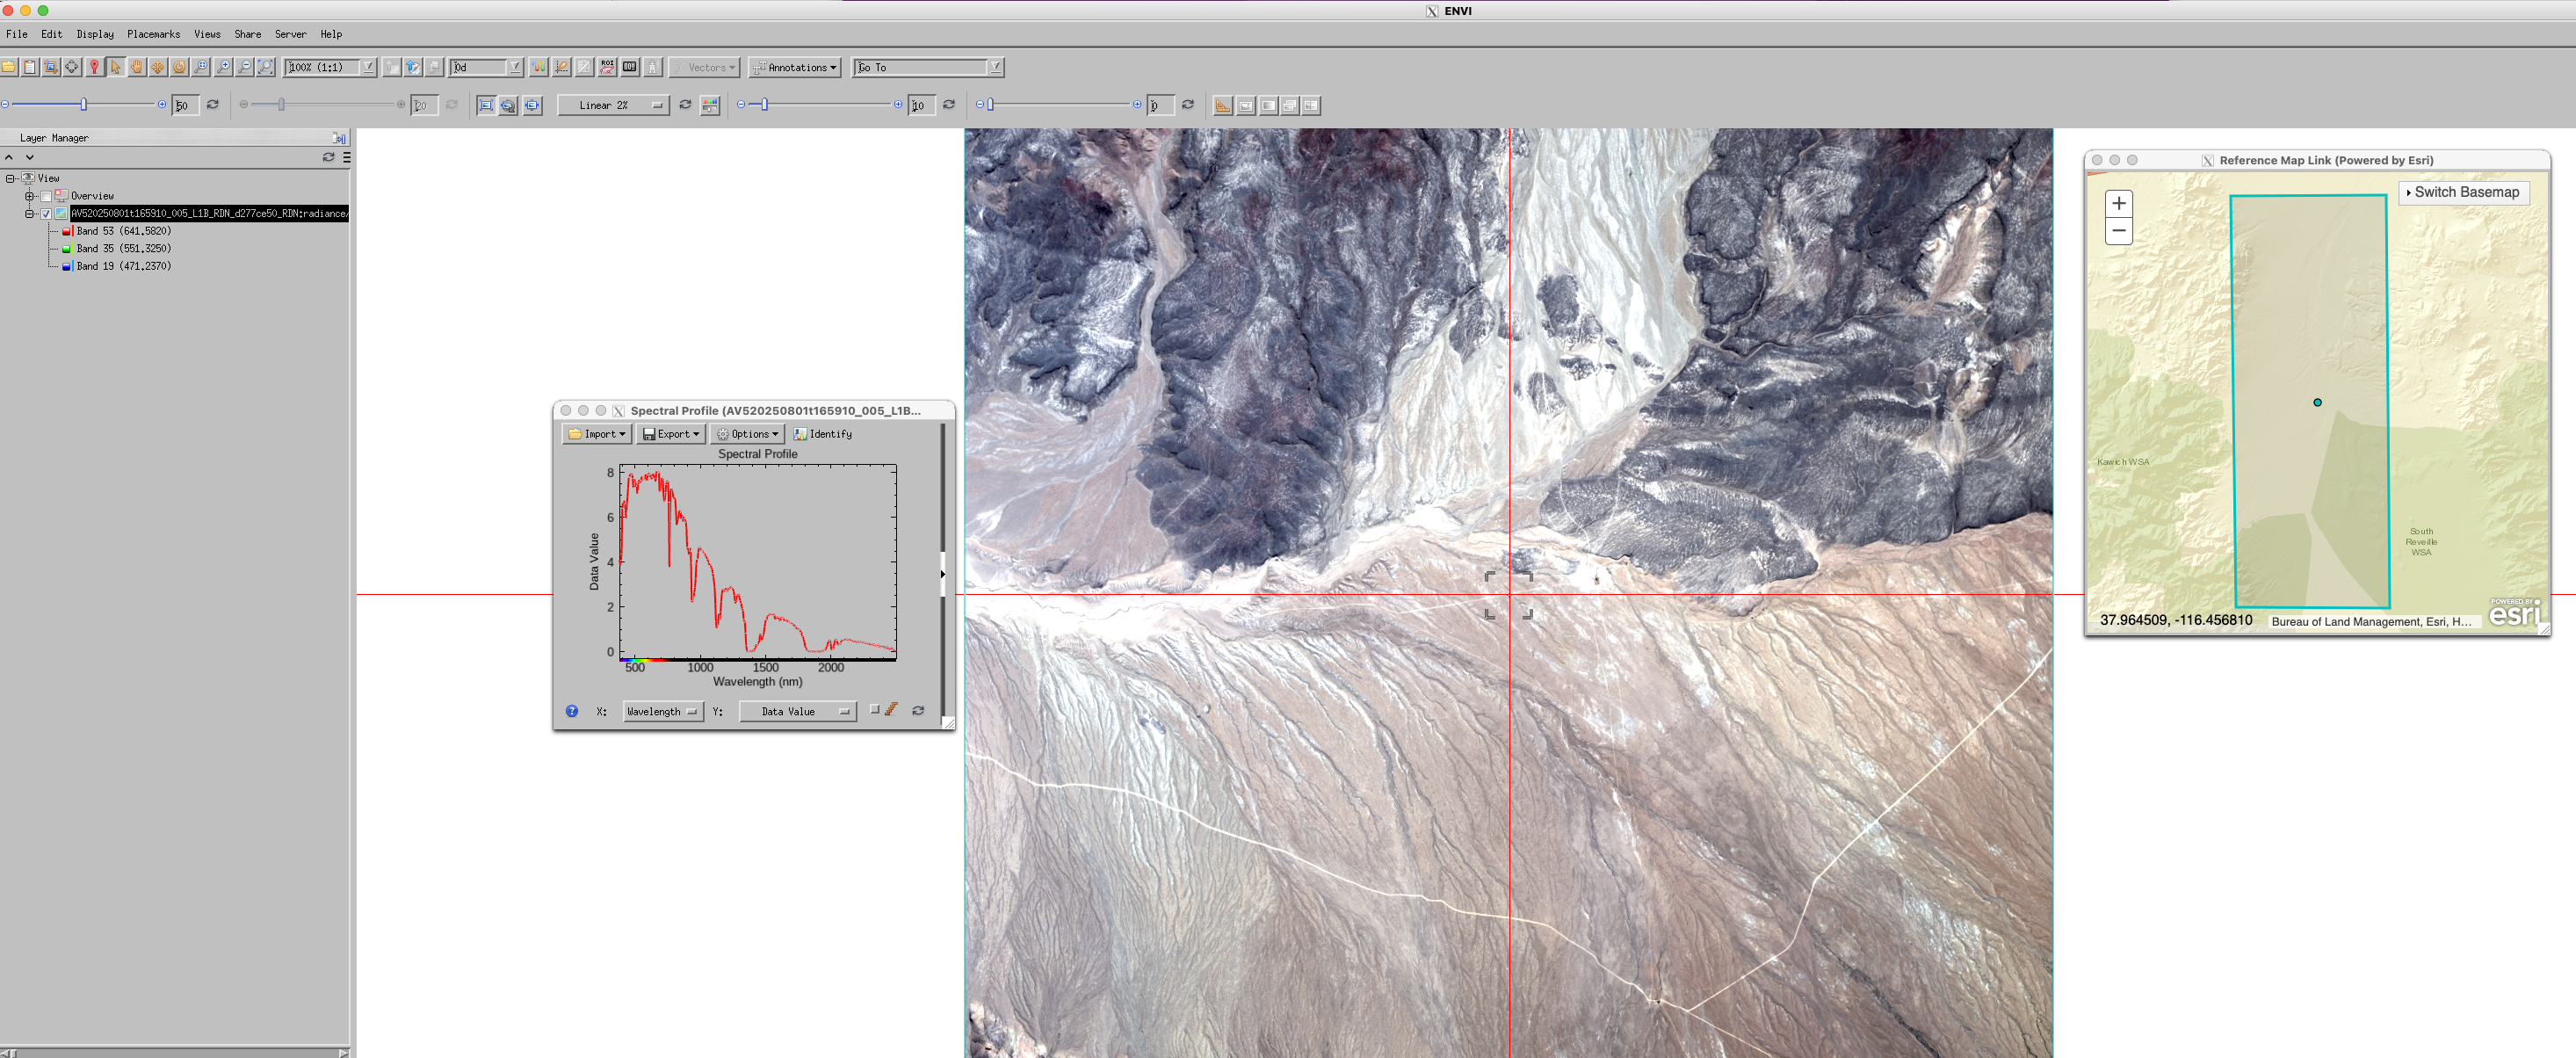Select the Zoom magnifier tool
This screenshot has width=2576, height=1058.
click(x=201, y=67)
